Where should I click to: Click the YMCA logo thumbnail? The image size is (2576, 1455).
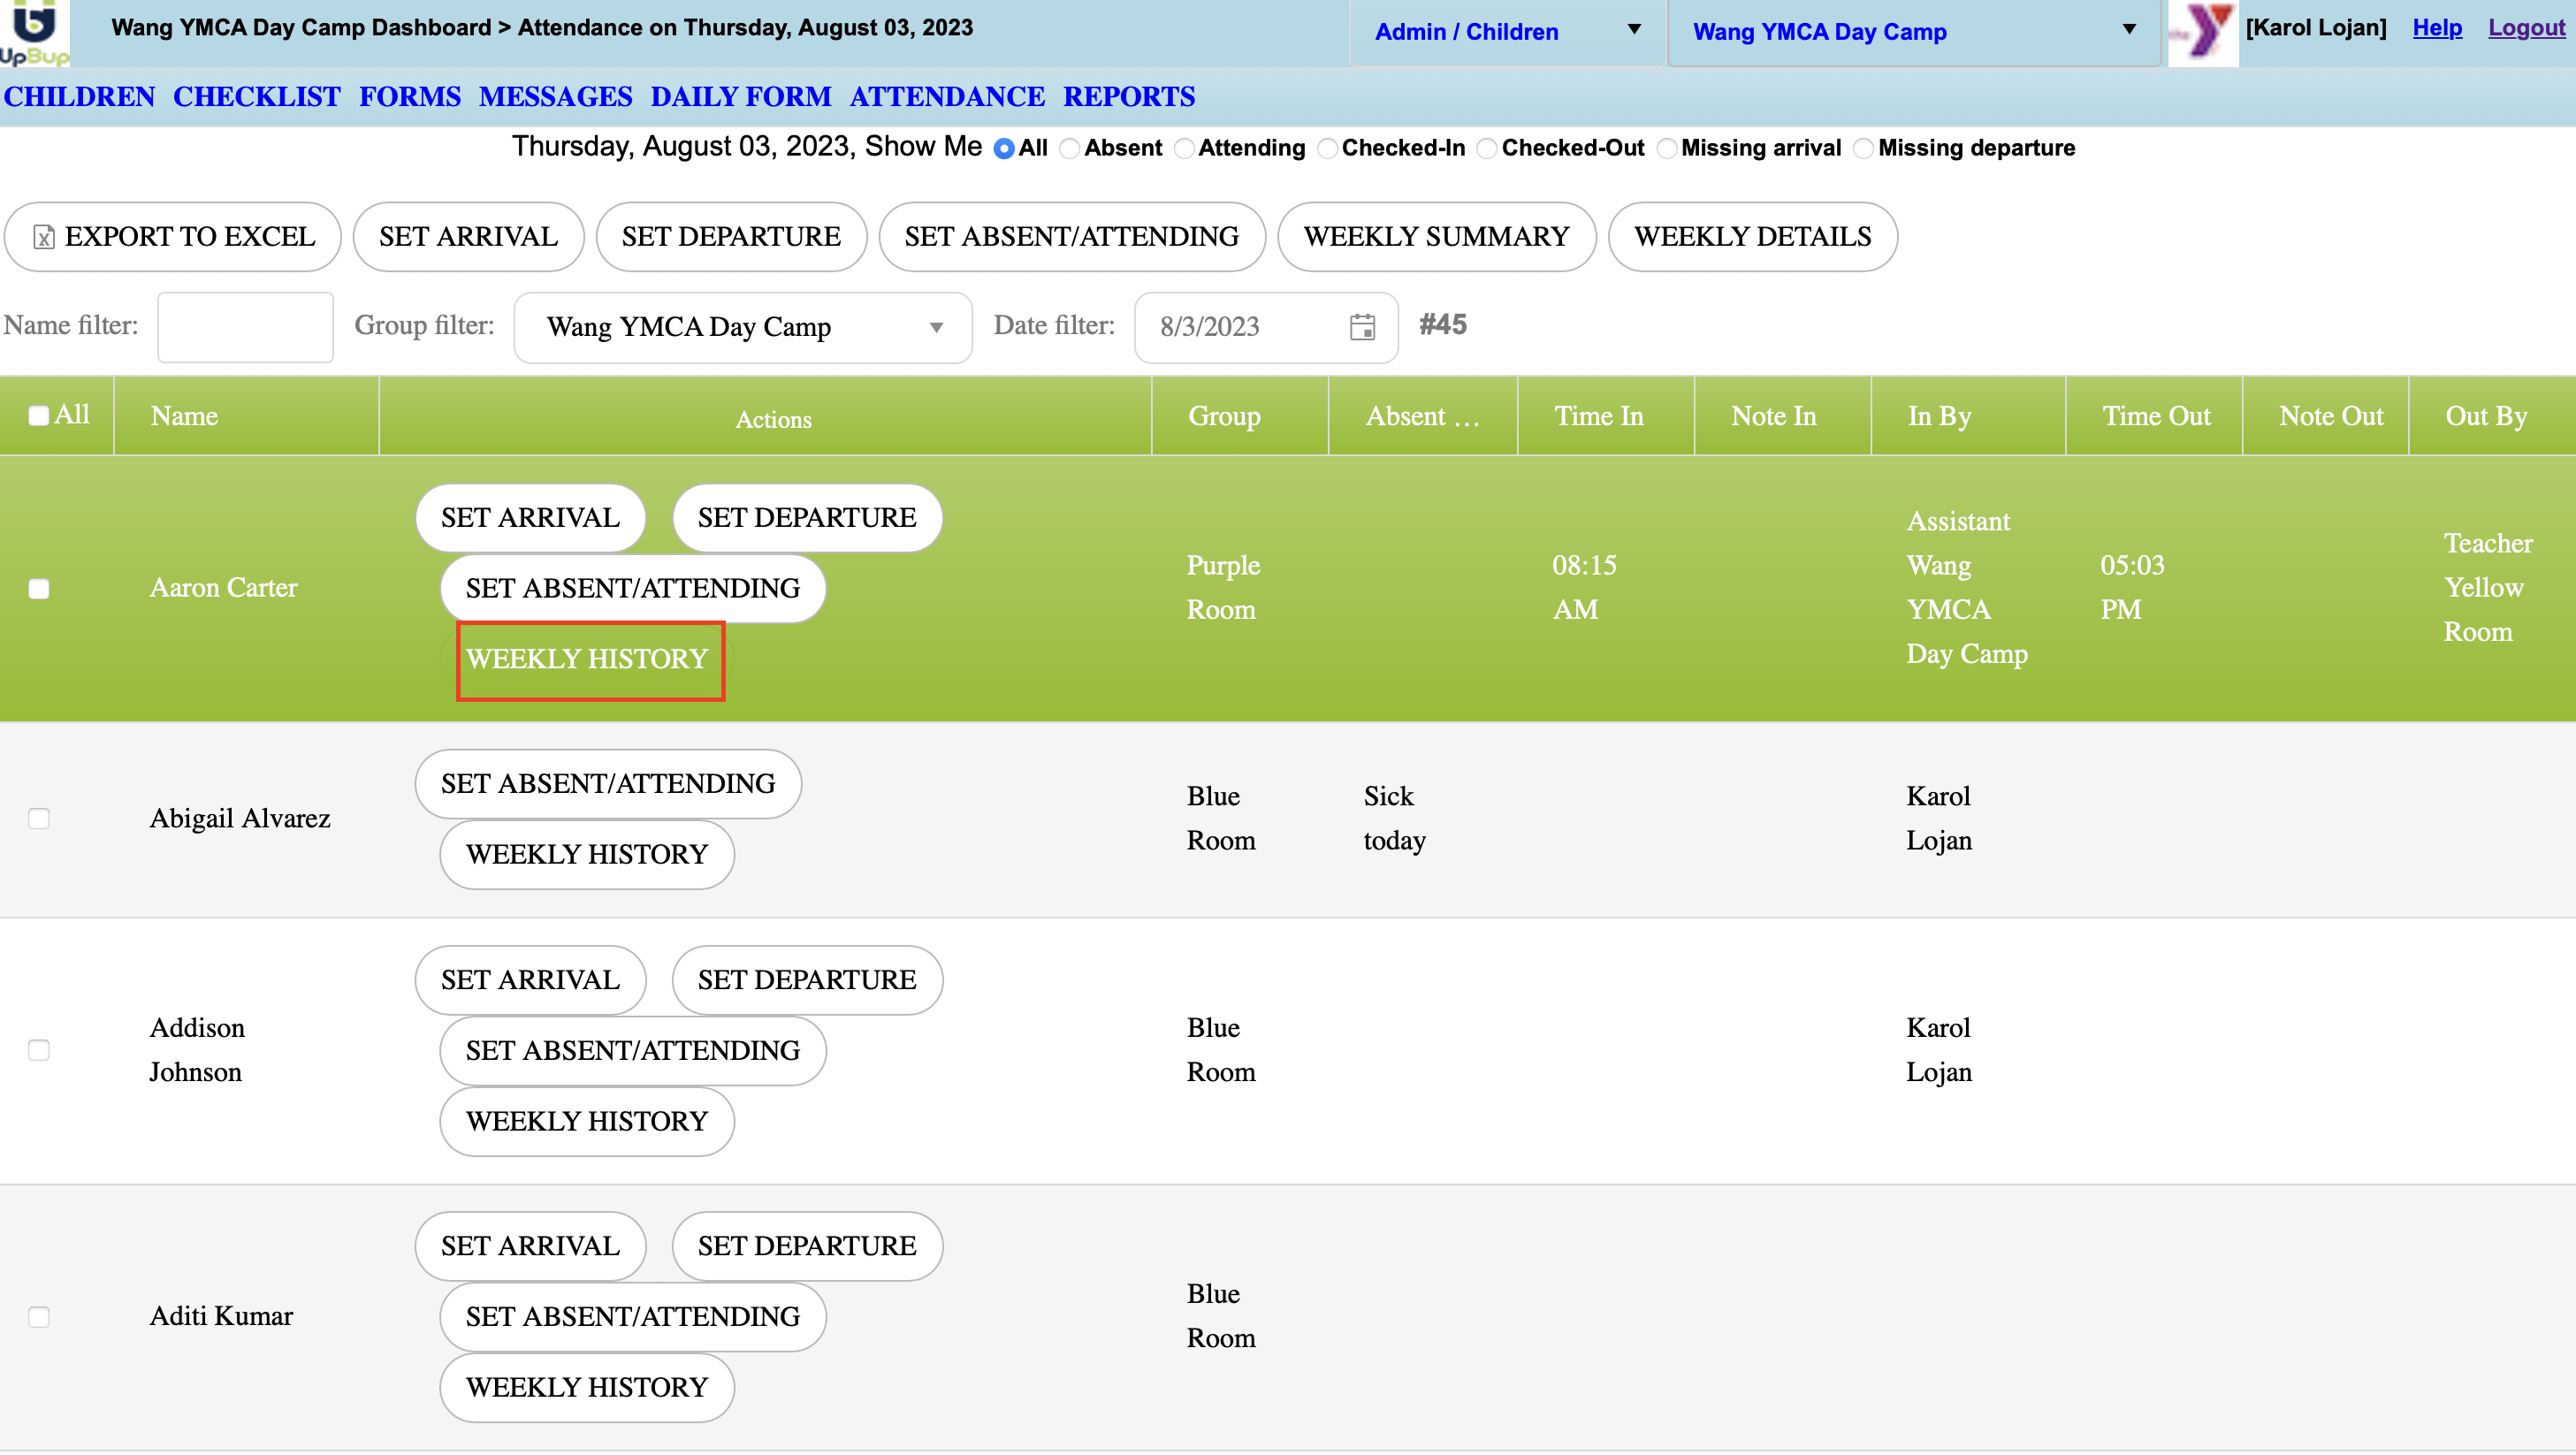pos(2203,33)
